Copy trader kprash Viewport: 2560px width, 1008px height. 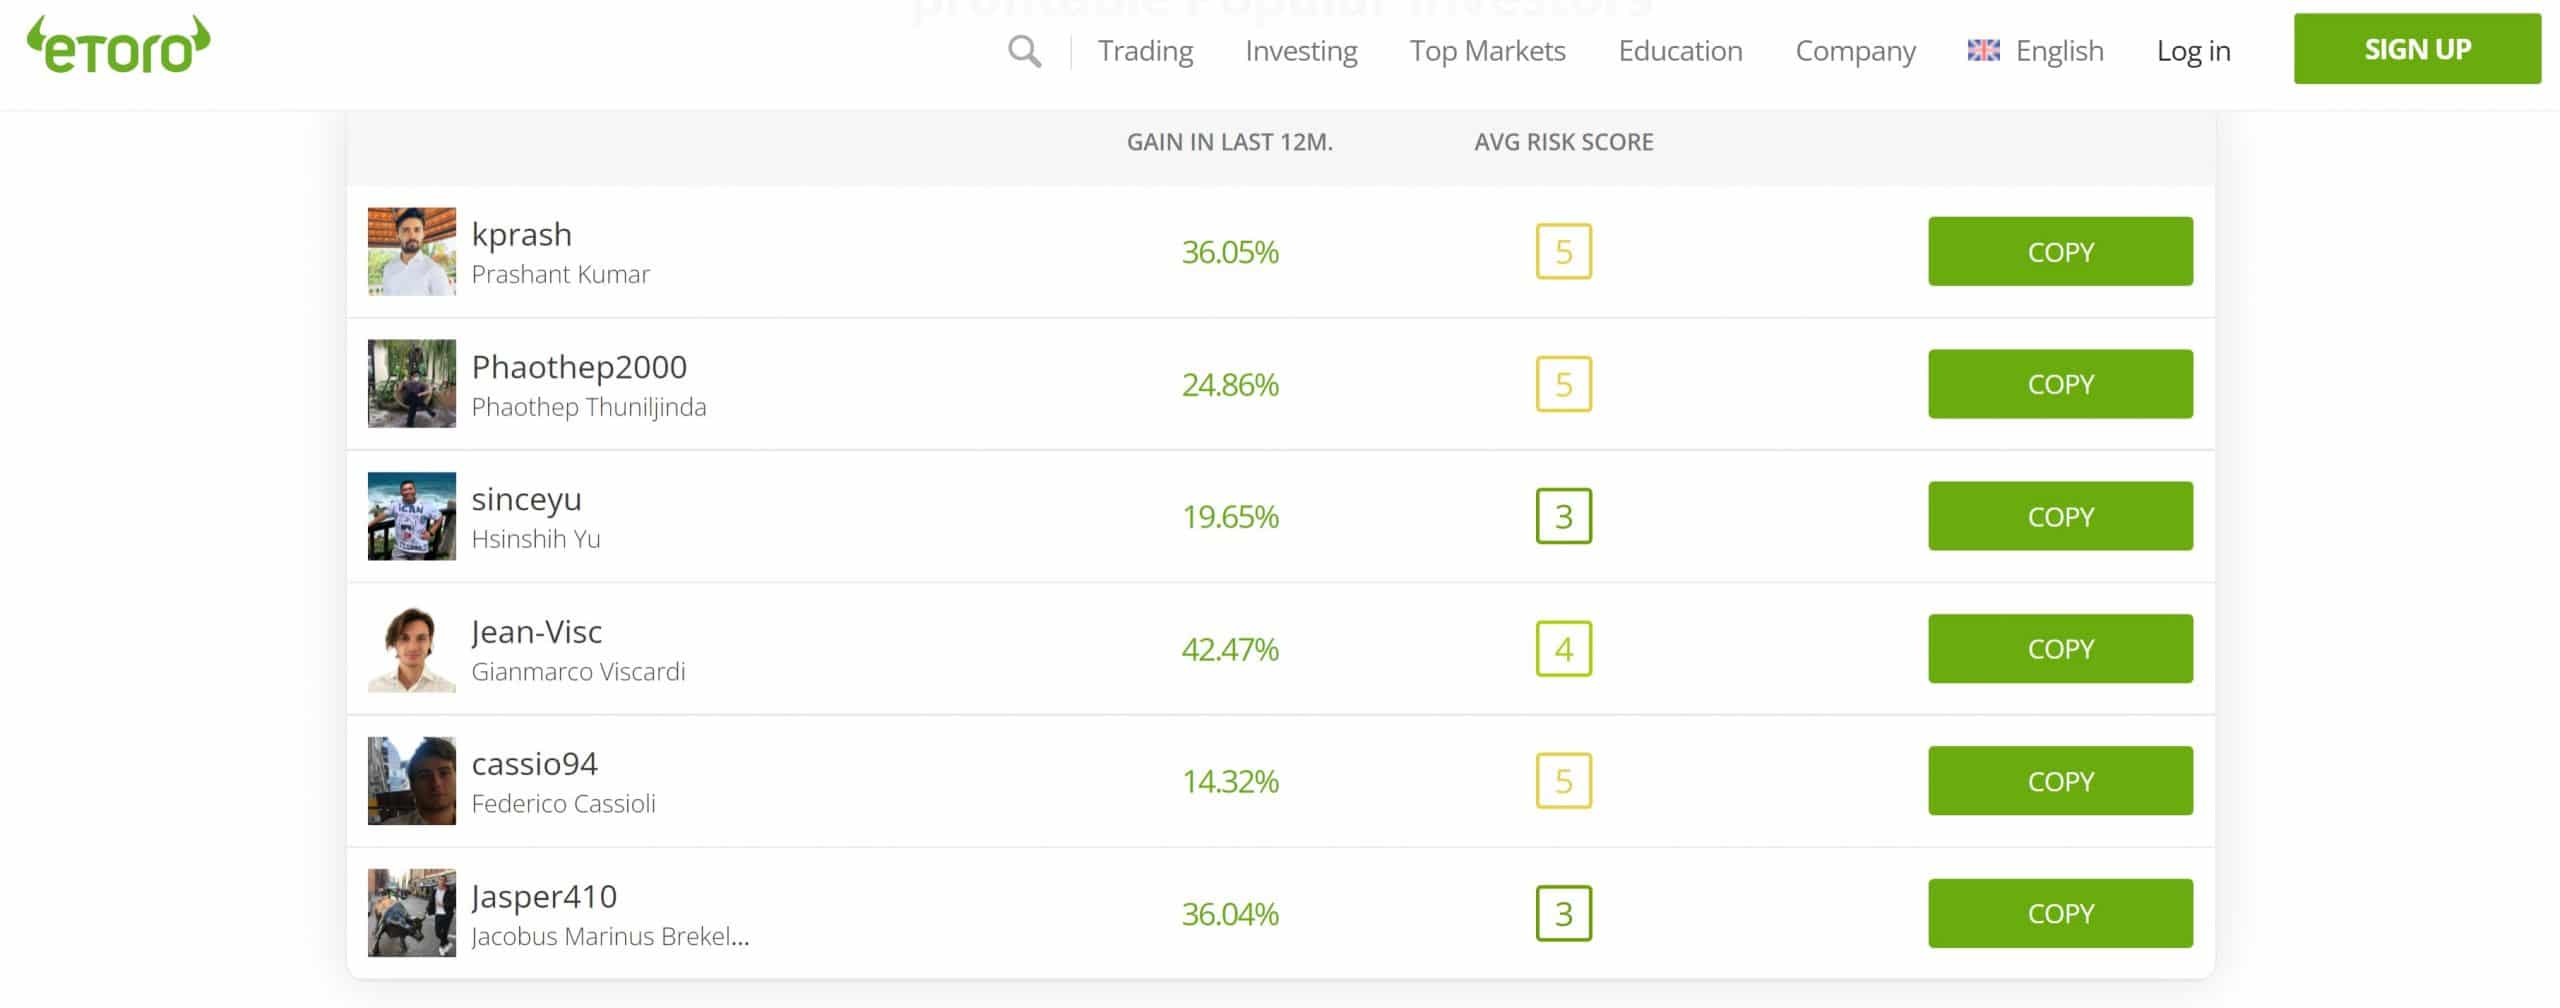[2059, 252]
